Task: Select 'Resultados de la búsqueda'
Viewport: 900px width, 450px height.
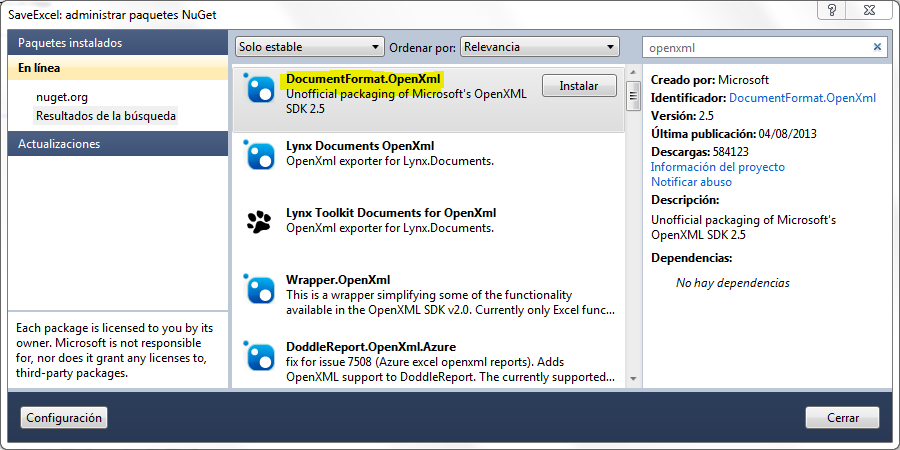Action: tap(106, 115)
